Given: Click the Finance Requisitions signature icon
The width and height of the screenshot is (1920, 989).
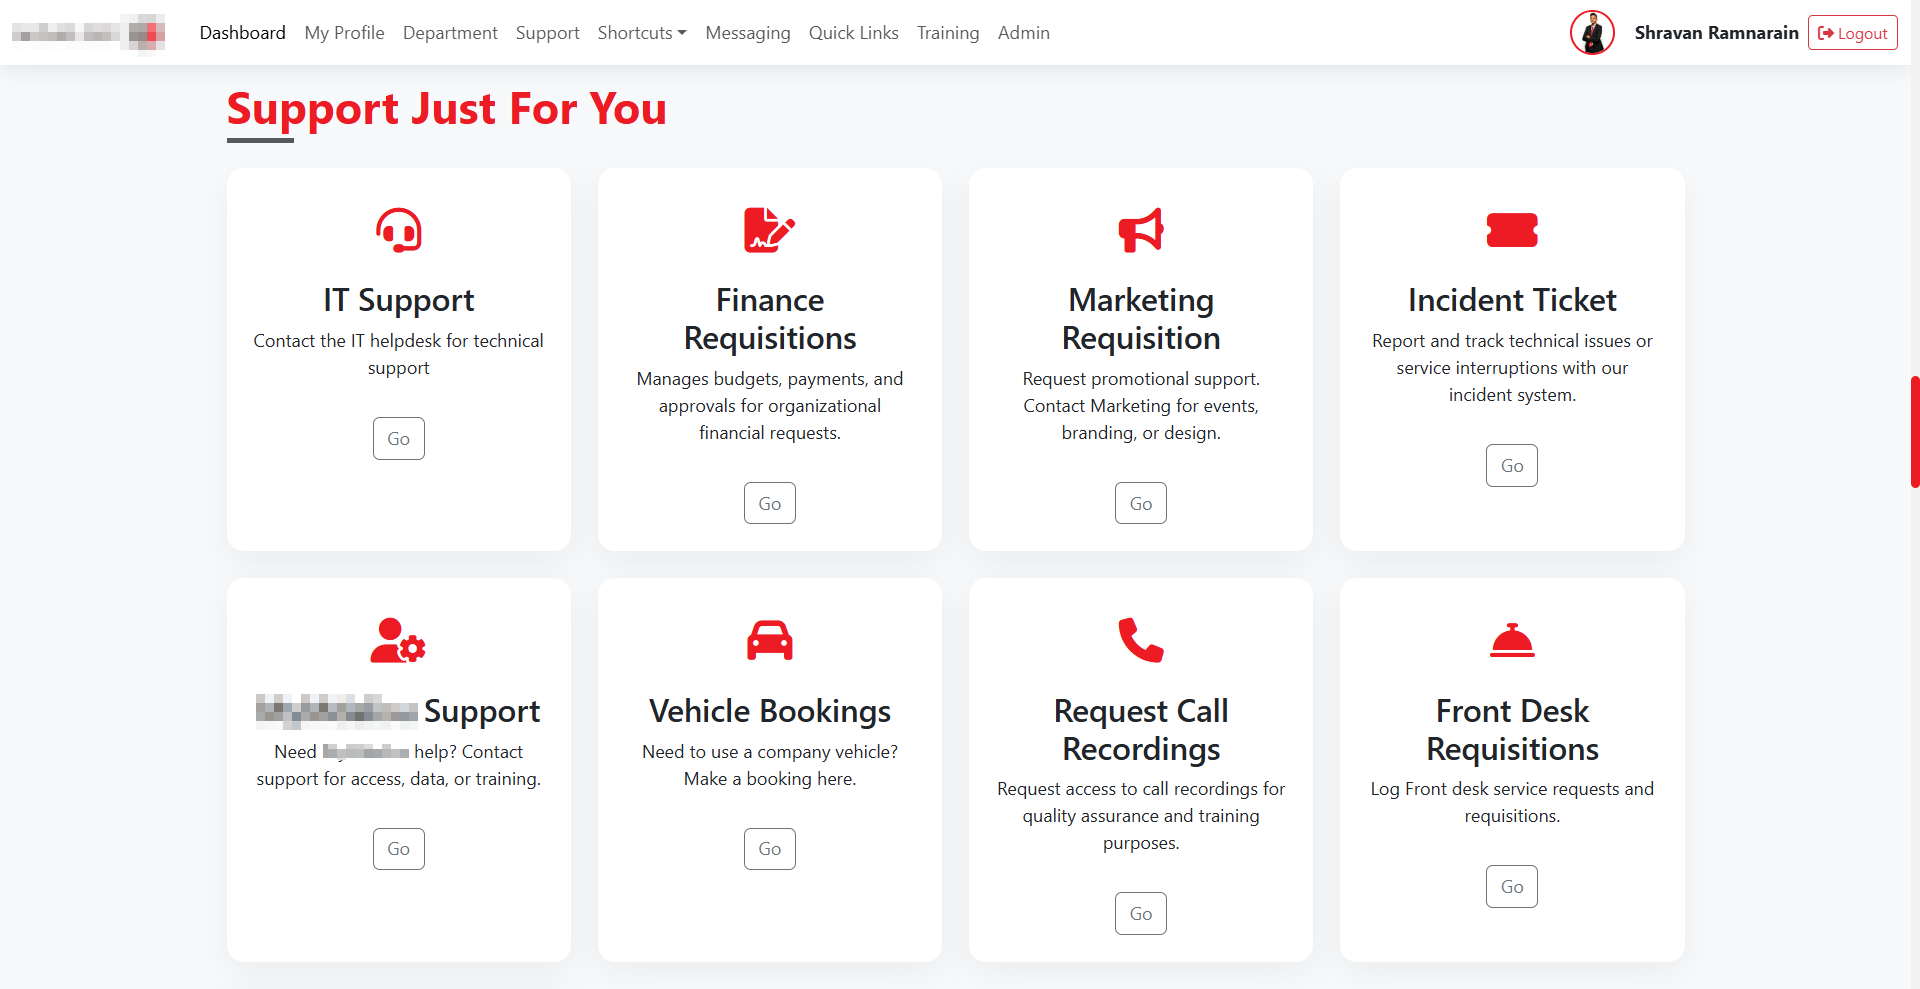Looking at the screenshot, I should (x=769, y=230).
